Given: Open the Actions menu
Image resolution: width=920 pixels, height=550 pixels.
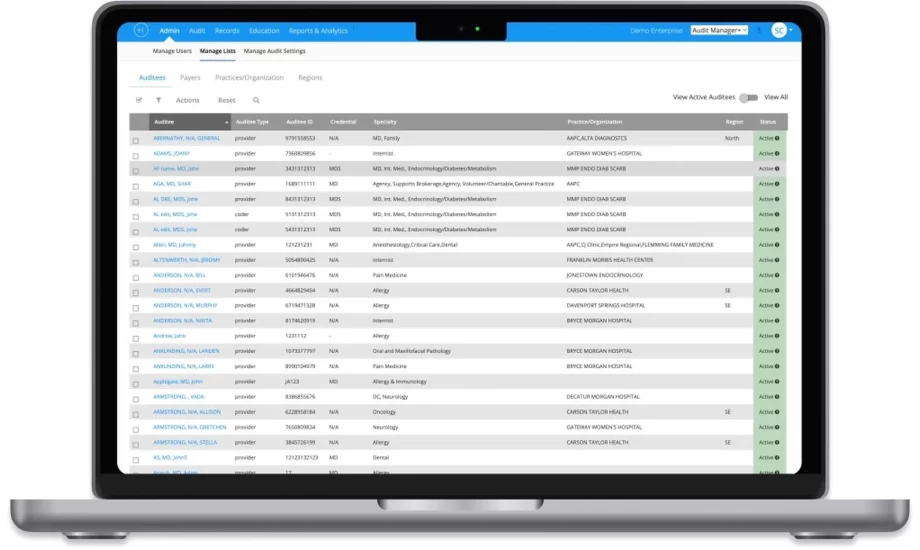Looking at the screenshot, I should [x=188, y=100].
